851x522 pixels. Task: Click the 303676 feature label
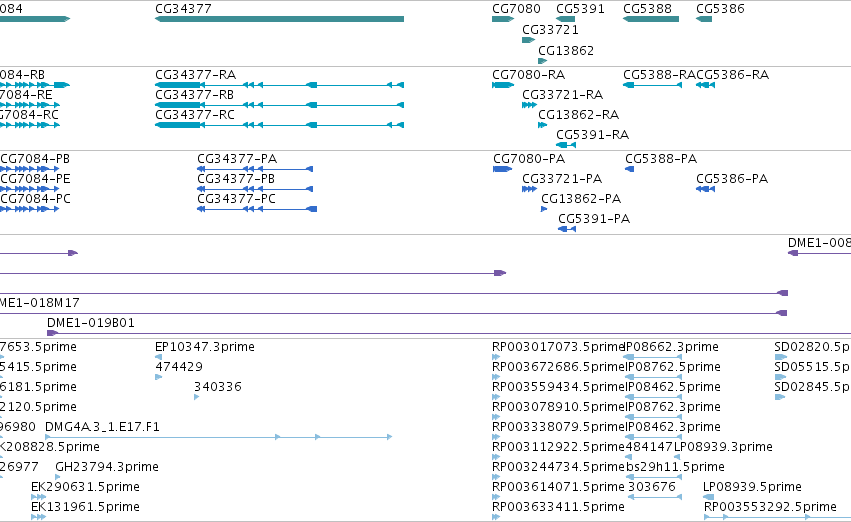652,487
